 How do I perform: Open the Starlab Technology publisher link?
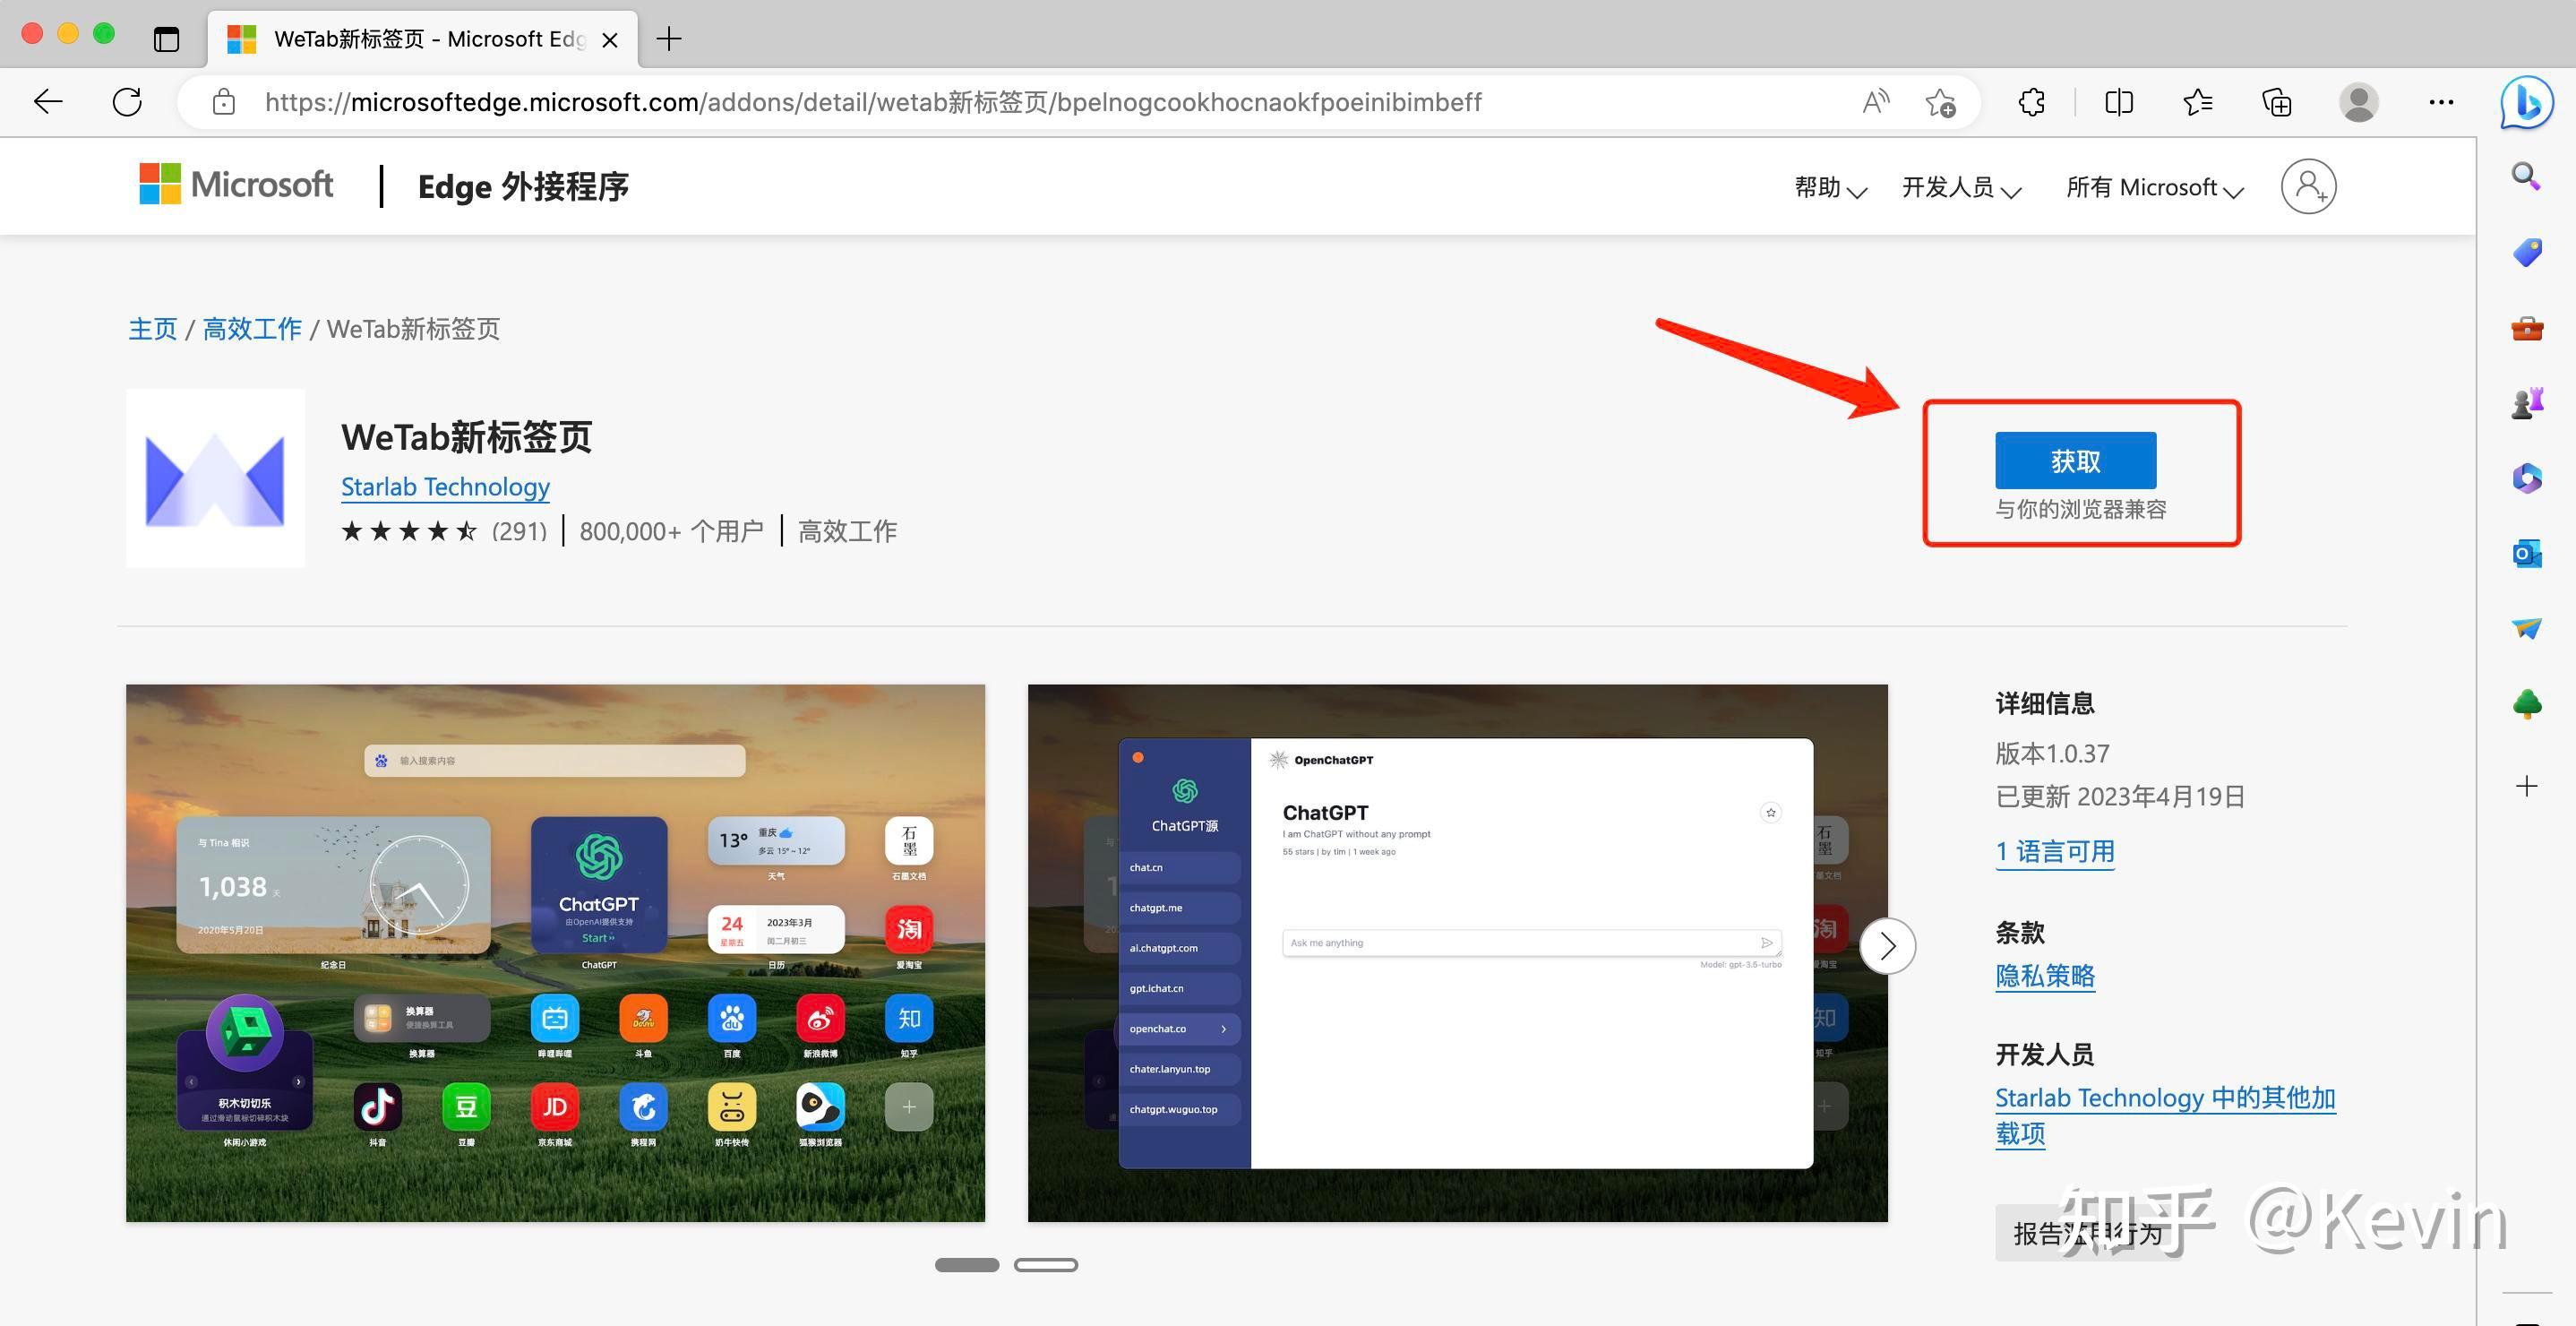click(445, 487)
